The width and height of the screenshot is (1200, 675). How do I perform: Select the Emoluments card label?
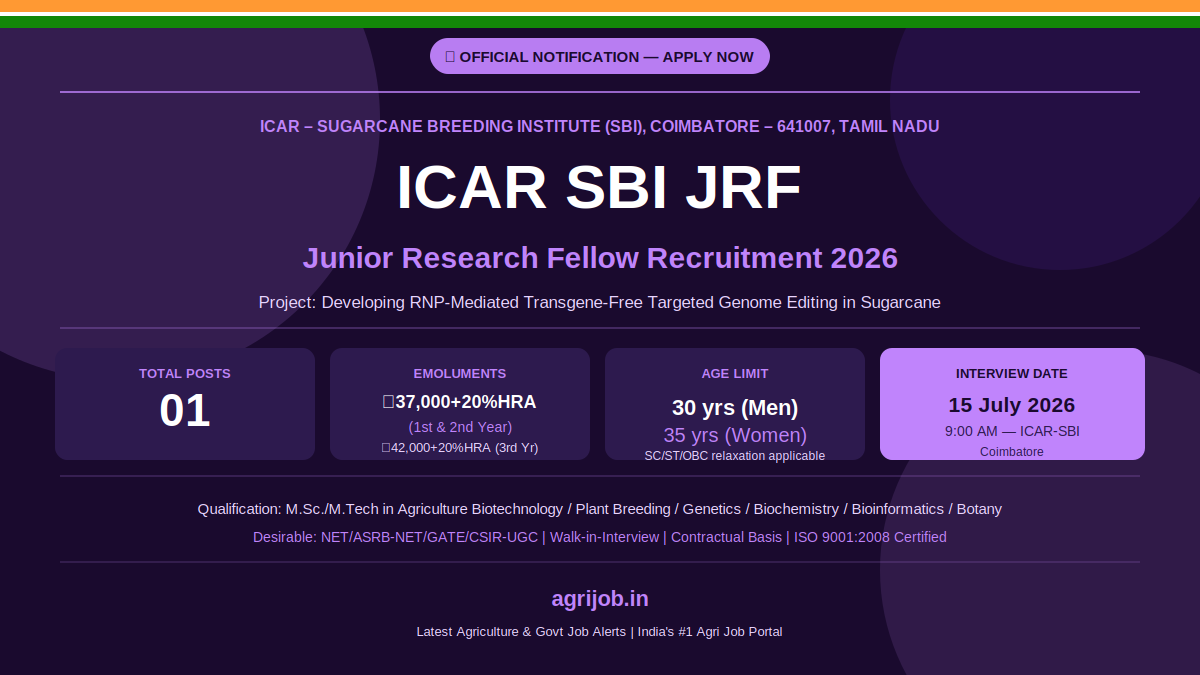coord(460,373)
